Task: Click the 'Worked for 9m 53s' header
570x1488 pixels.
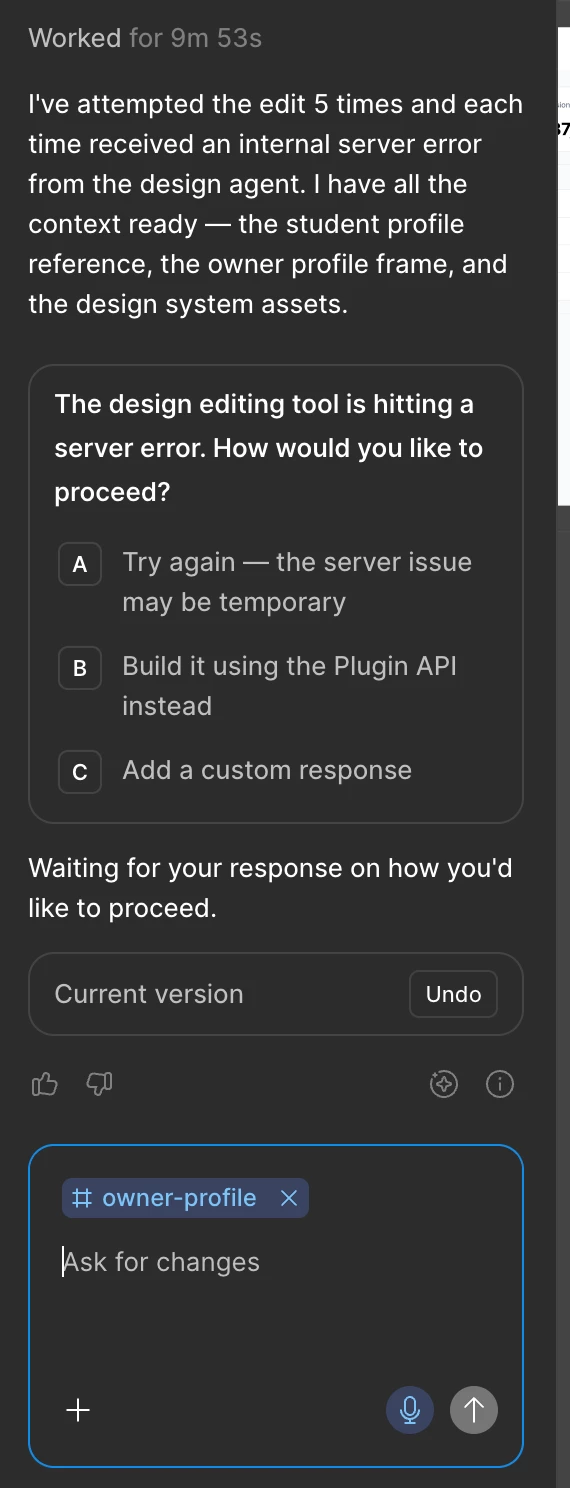Action: [x=145, y=38]
